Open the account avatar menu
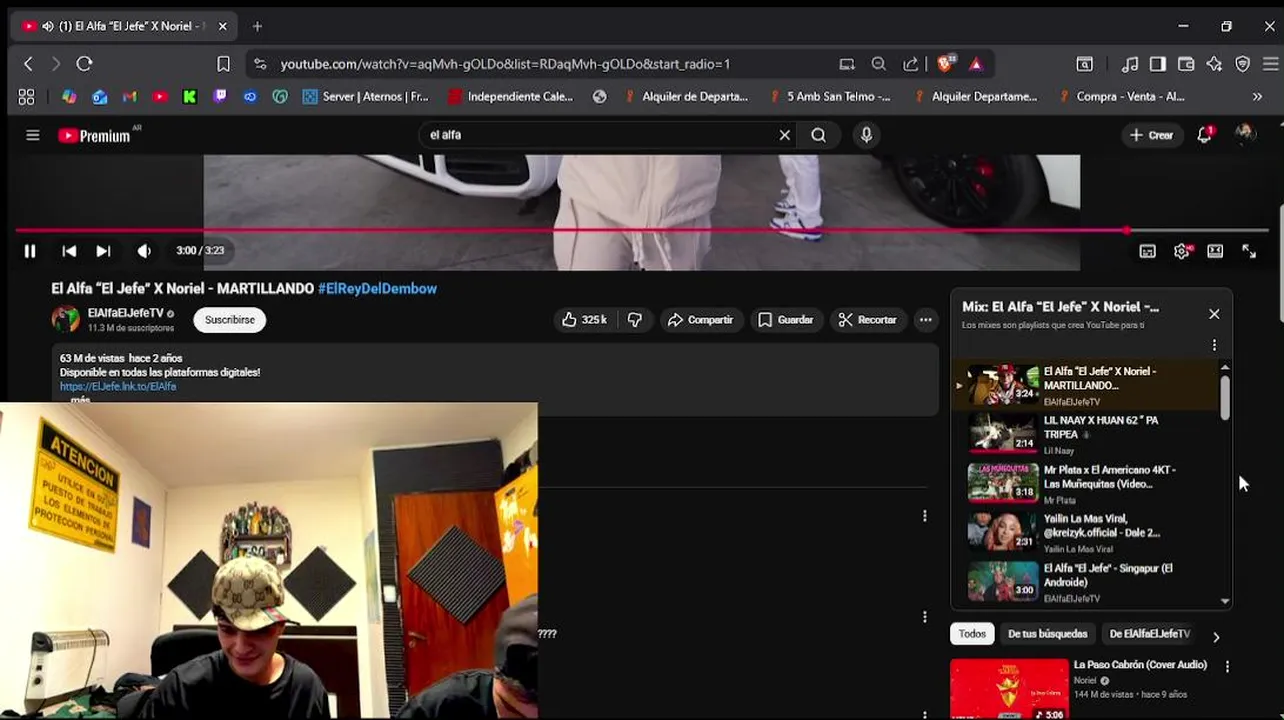The width and height of the screenshot is (1284, 720). pos(1245,134)
